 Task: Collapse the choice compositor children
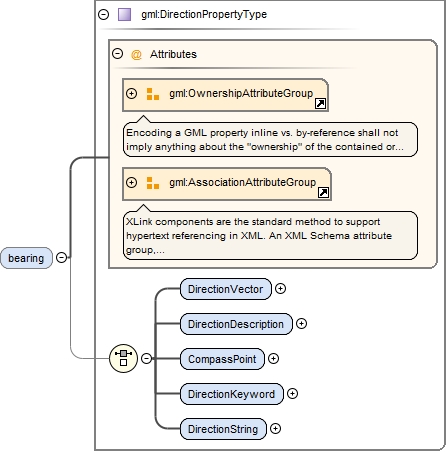(x=146, y=358)
